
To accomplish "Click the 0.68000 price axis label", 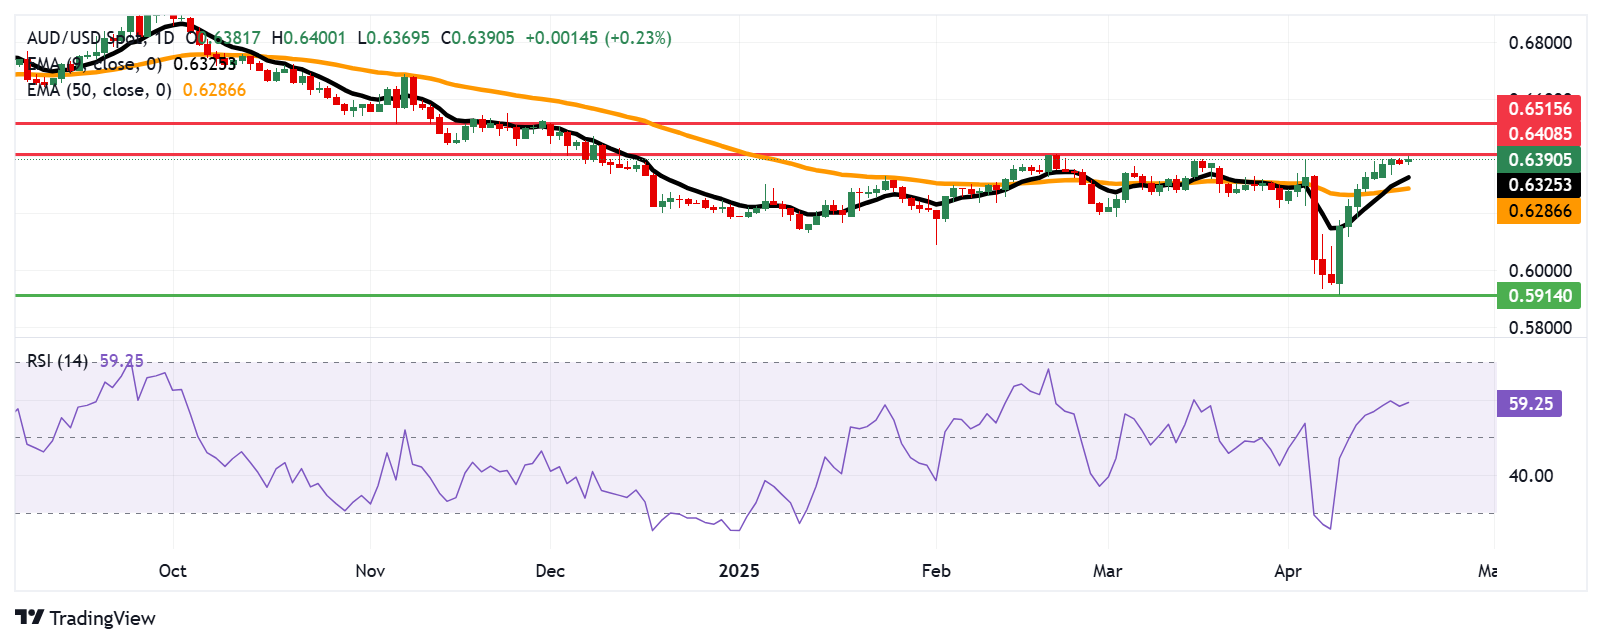I will tap(1539, 43).
